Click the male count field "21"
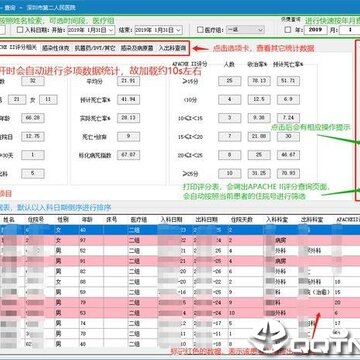This screenshot has height=360, width=360. pyautogui.click(x=17, y=100)
